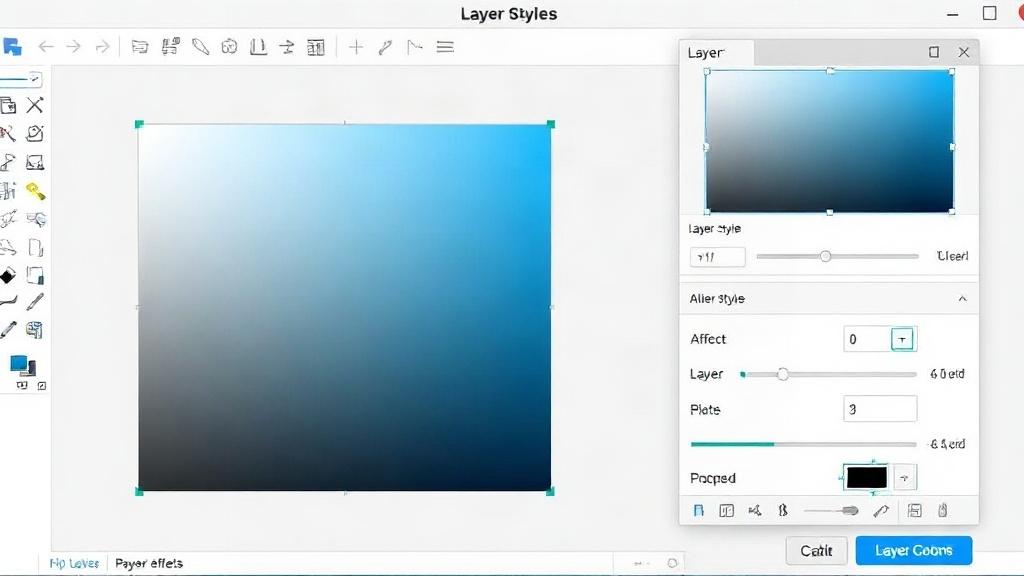Image resolution: width=1024 pixels, height=576 pixels.
Task: Open the hamburger menu in the top toolbar
Action: pos(445,47)
